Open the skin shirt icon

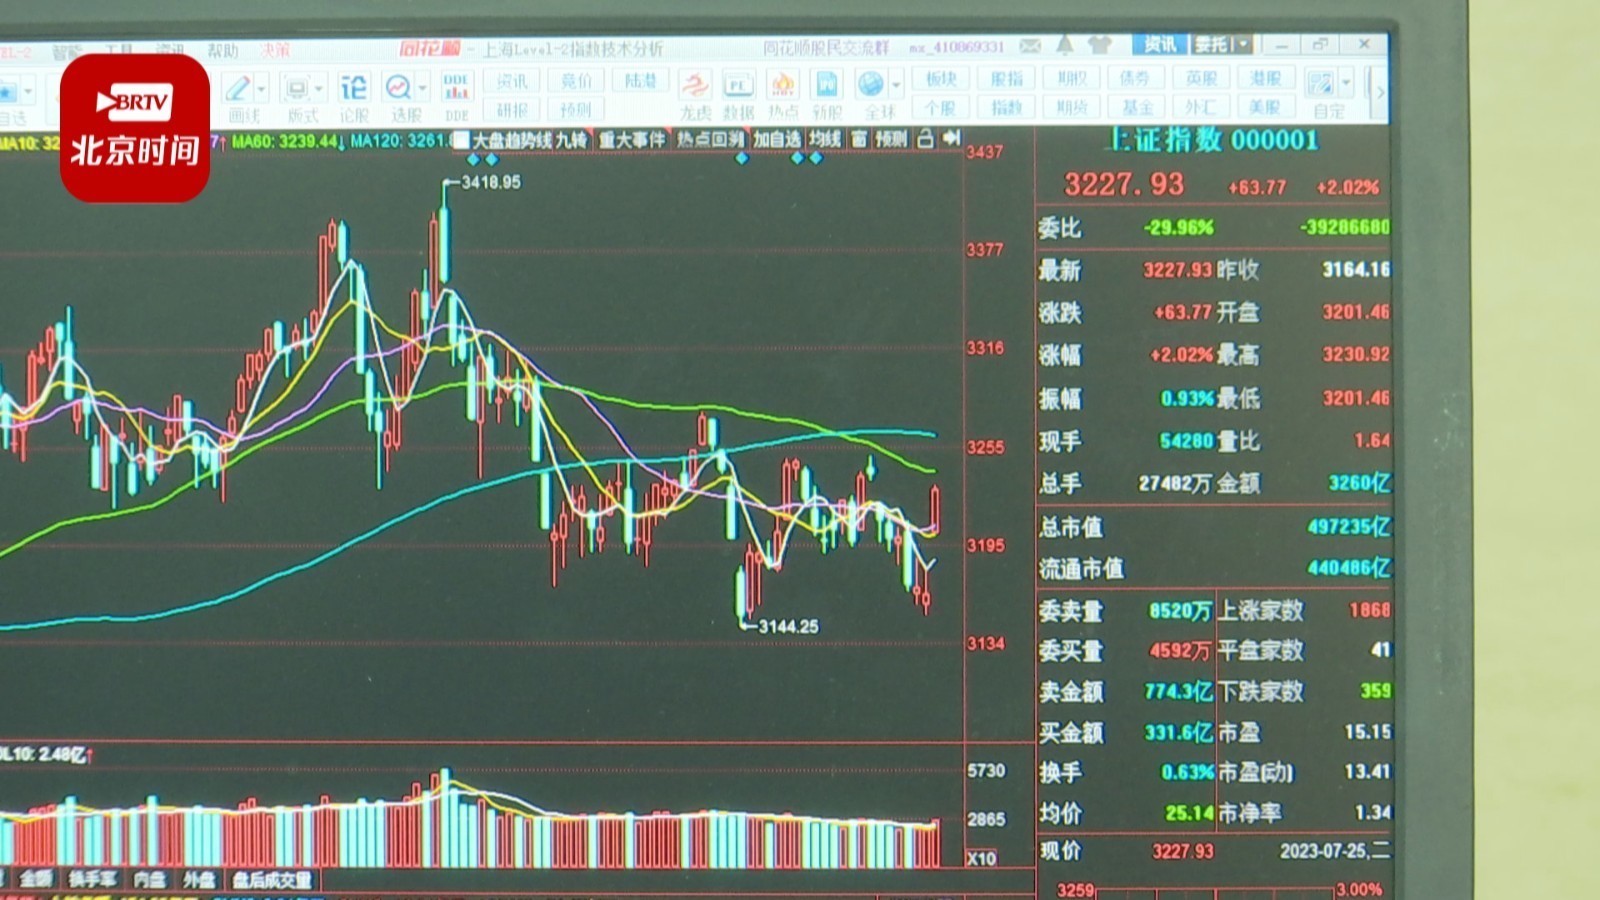point(1100,45)
